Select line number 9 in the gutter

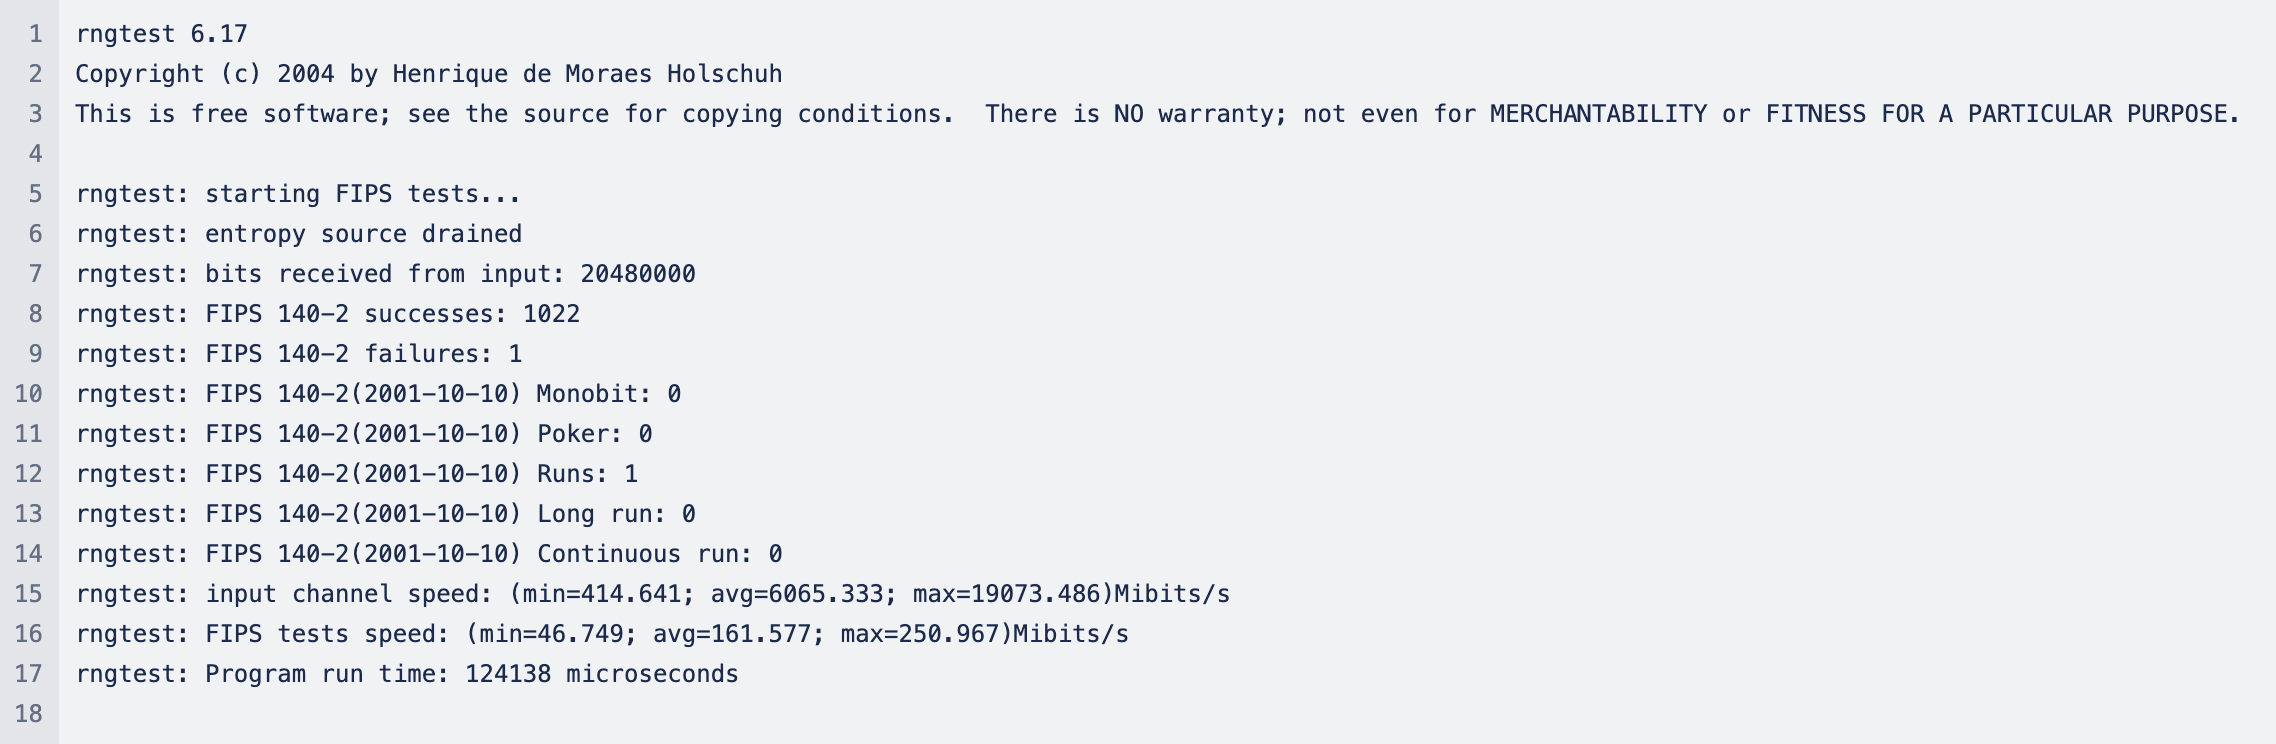(x=36, y=354)
